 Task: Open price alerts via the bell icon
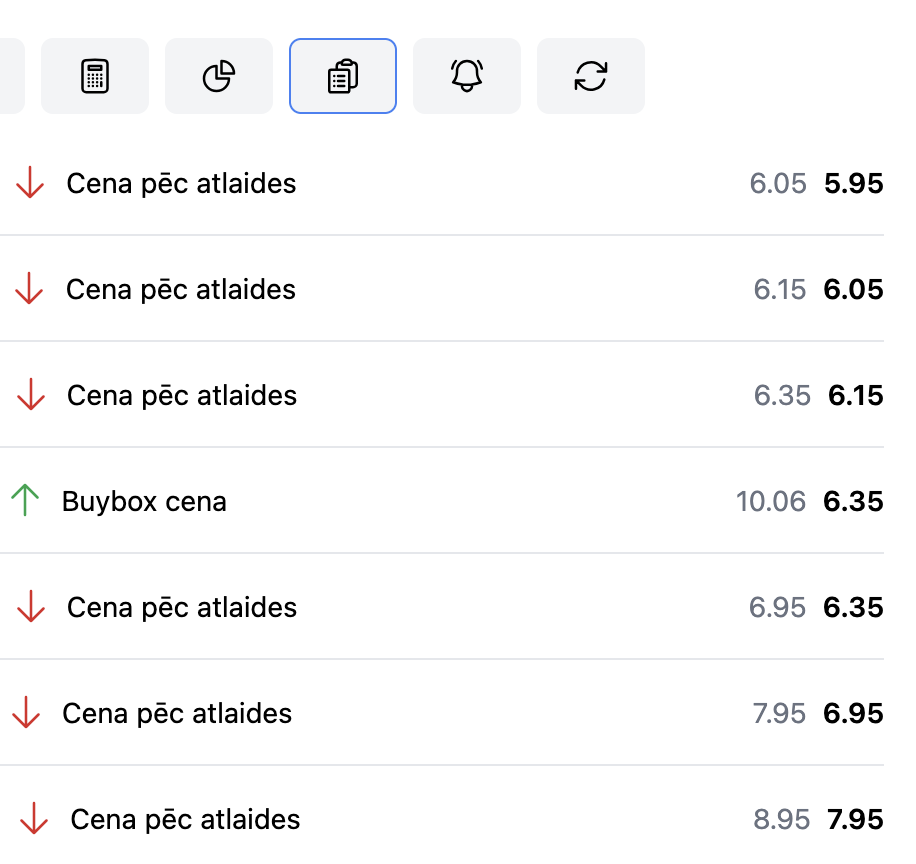click(467, 76)
